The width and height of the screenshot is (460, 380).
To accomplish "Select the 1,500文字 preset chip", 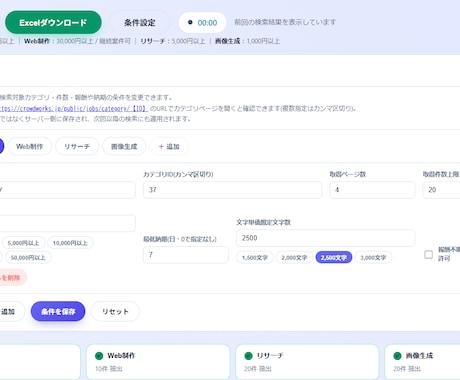I will [255, 257].
